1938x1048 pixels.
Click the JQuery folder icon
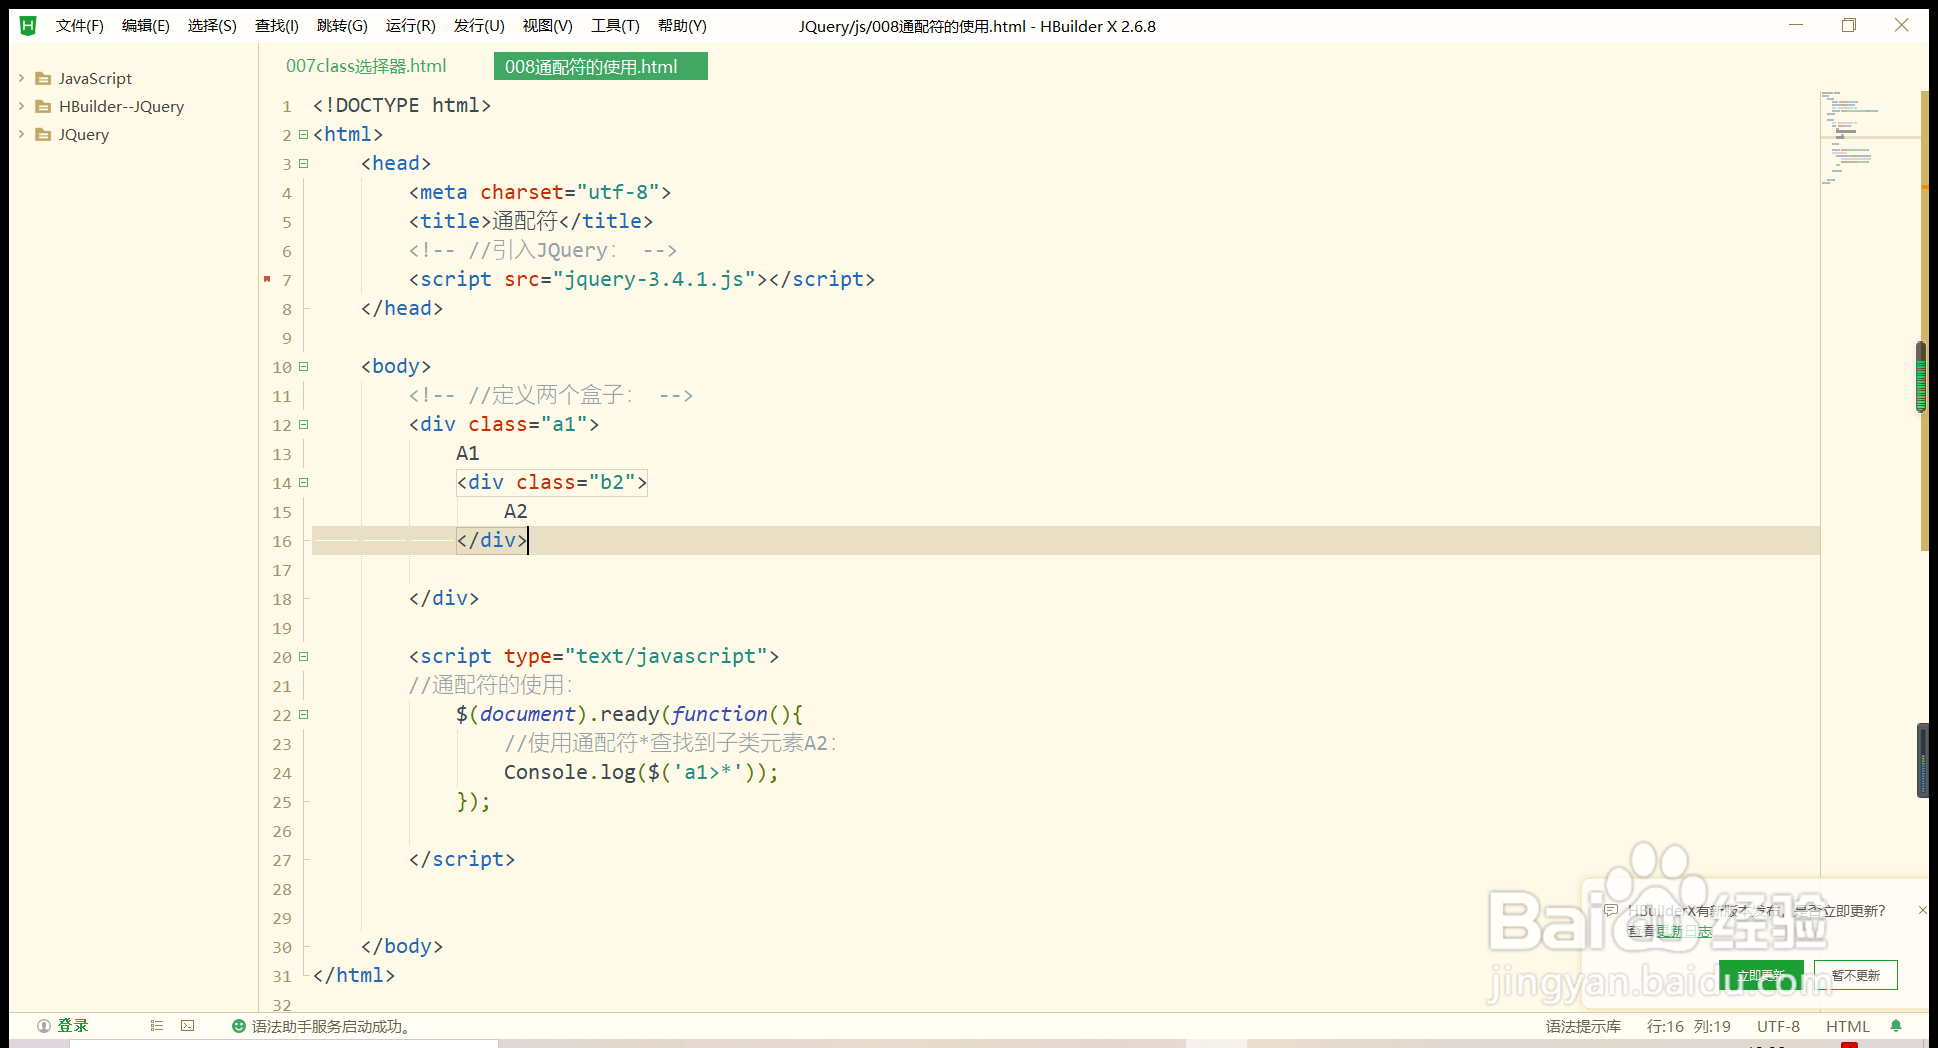[x=43, y=134]
